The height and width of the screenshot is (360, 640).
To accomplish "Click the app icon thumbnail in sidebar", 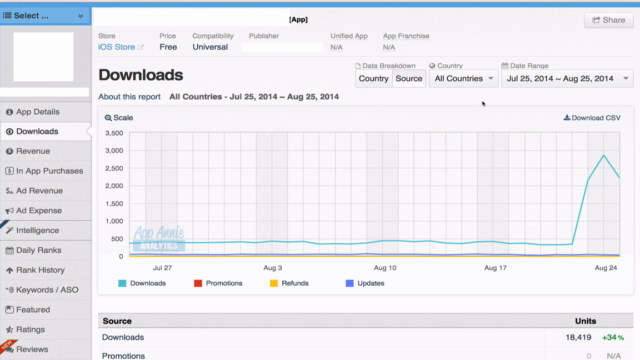I will pos(43,57).
